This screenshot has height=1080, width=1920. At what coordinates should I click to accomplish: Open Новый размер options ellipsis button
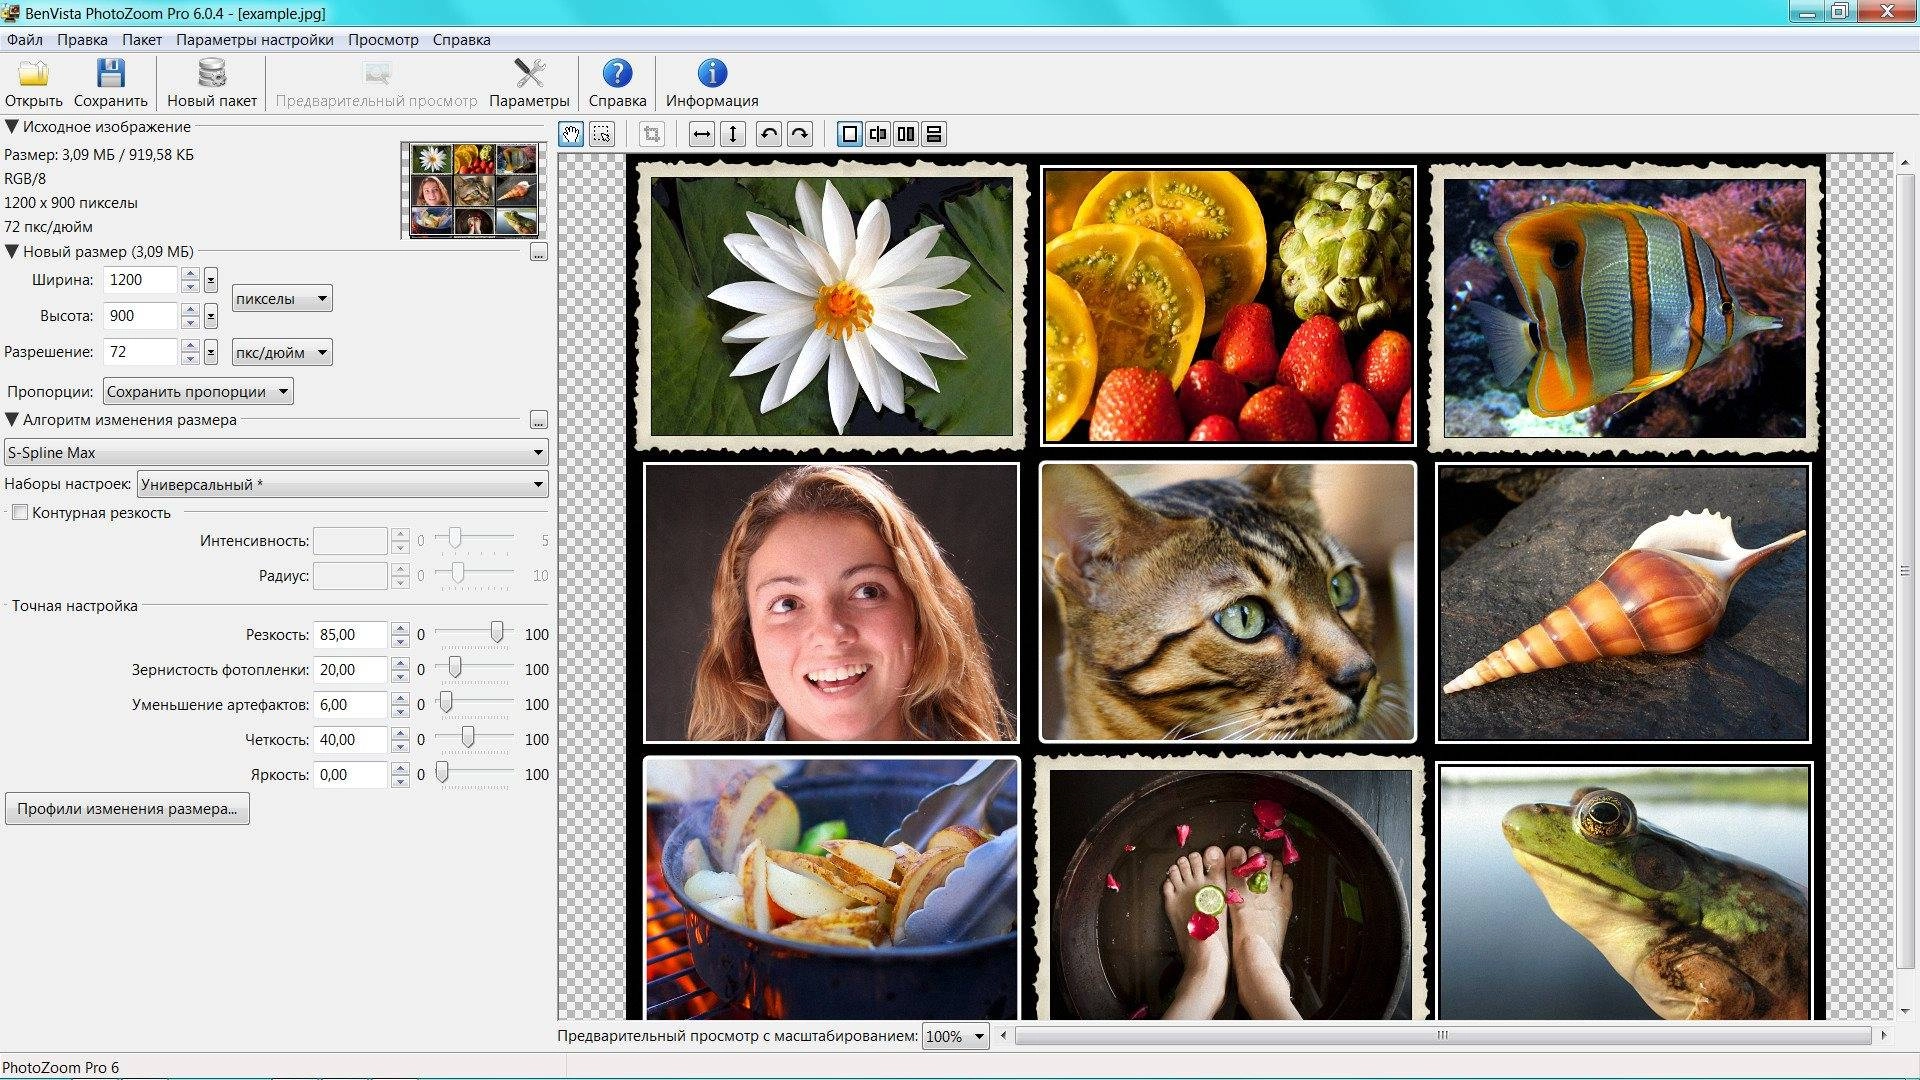coord(538,252)
